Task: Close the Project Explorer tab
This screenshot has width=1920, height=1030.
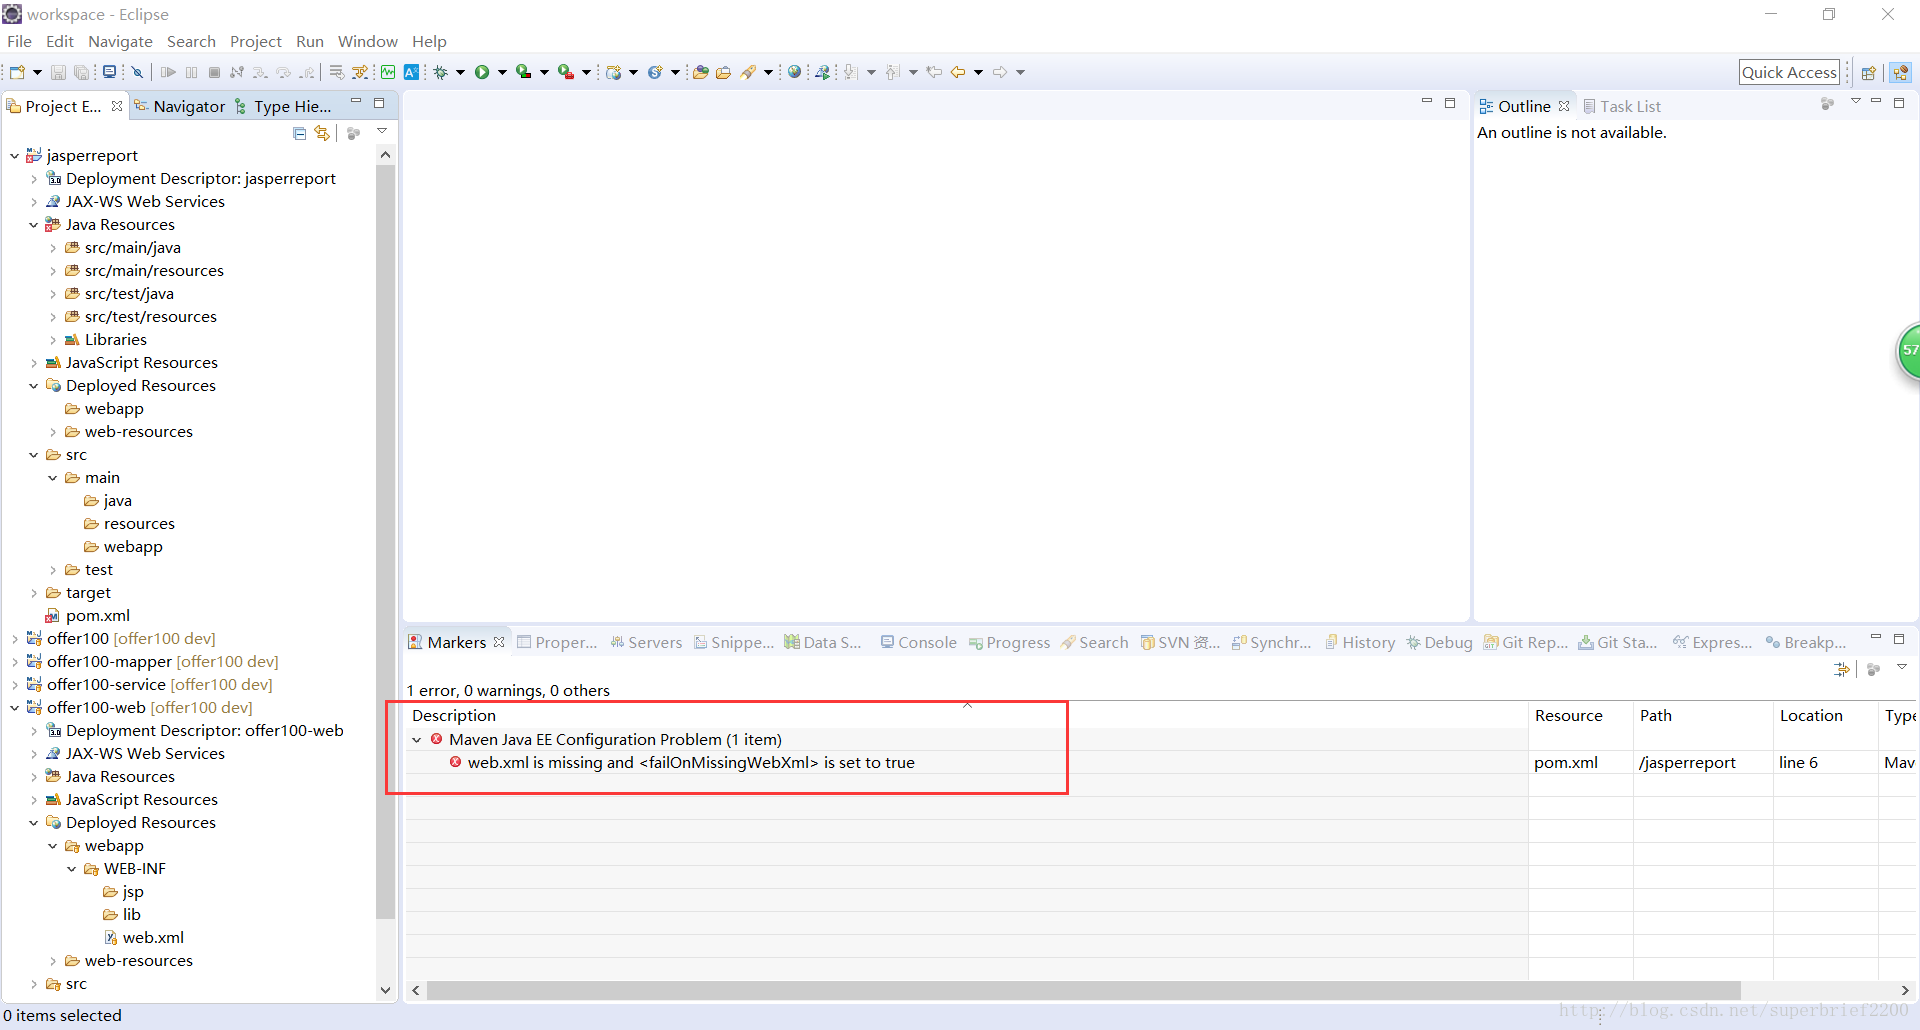Action: [117, 106]
